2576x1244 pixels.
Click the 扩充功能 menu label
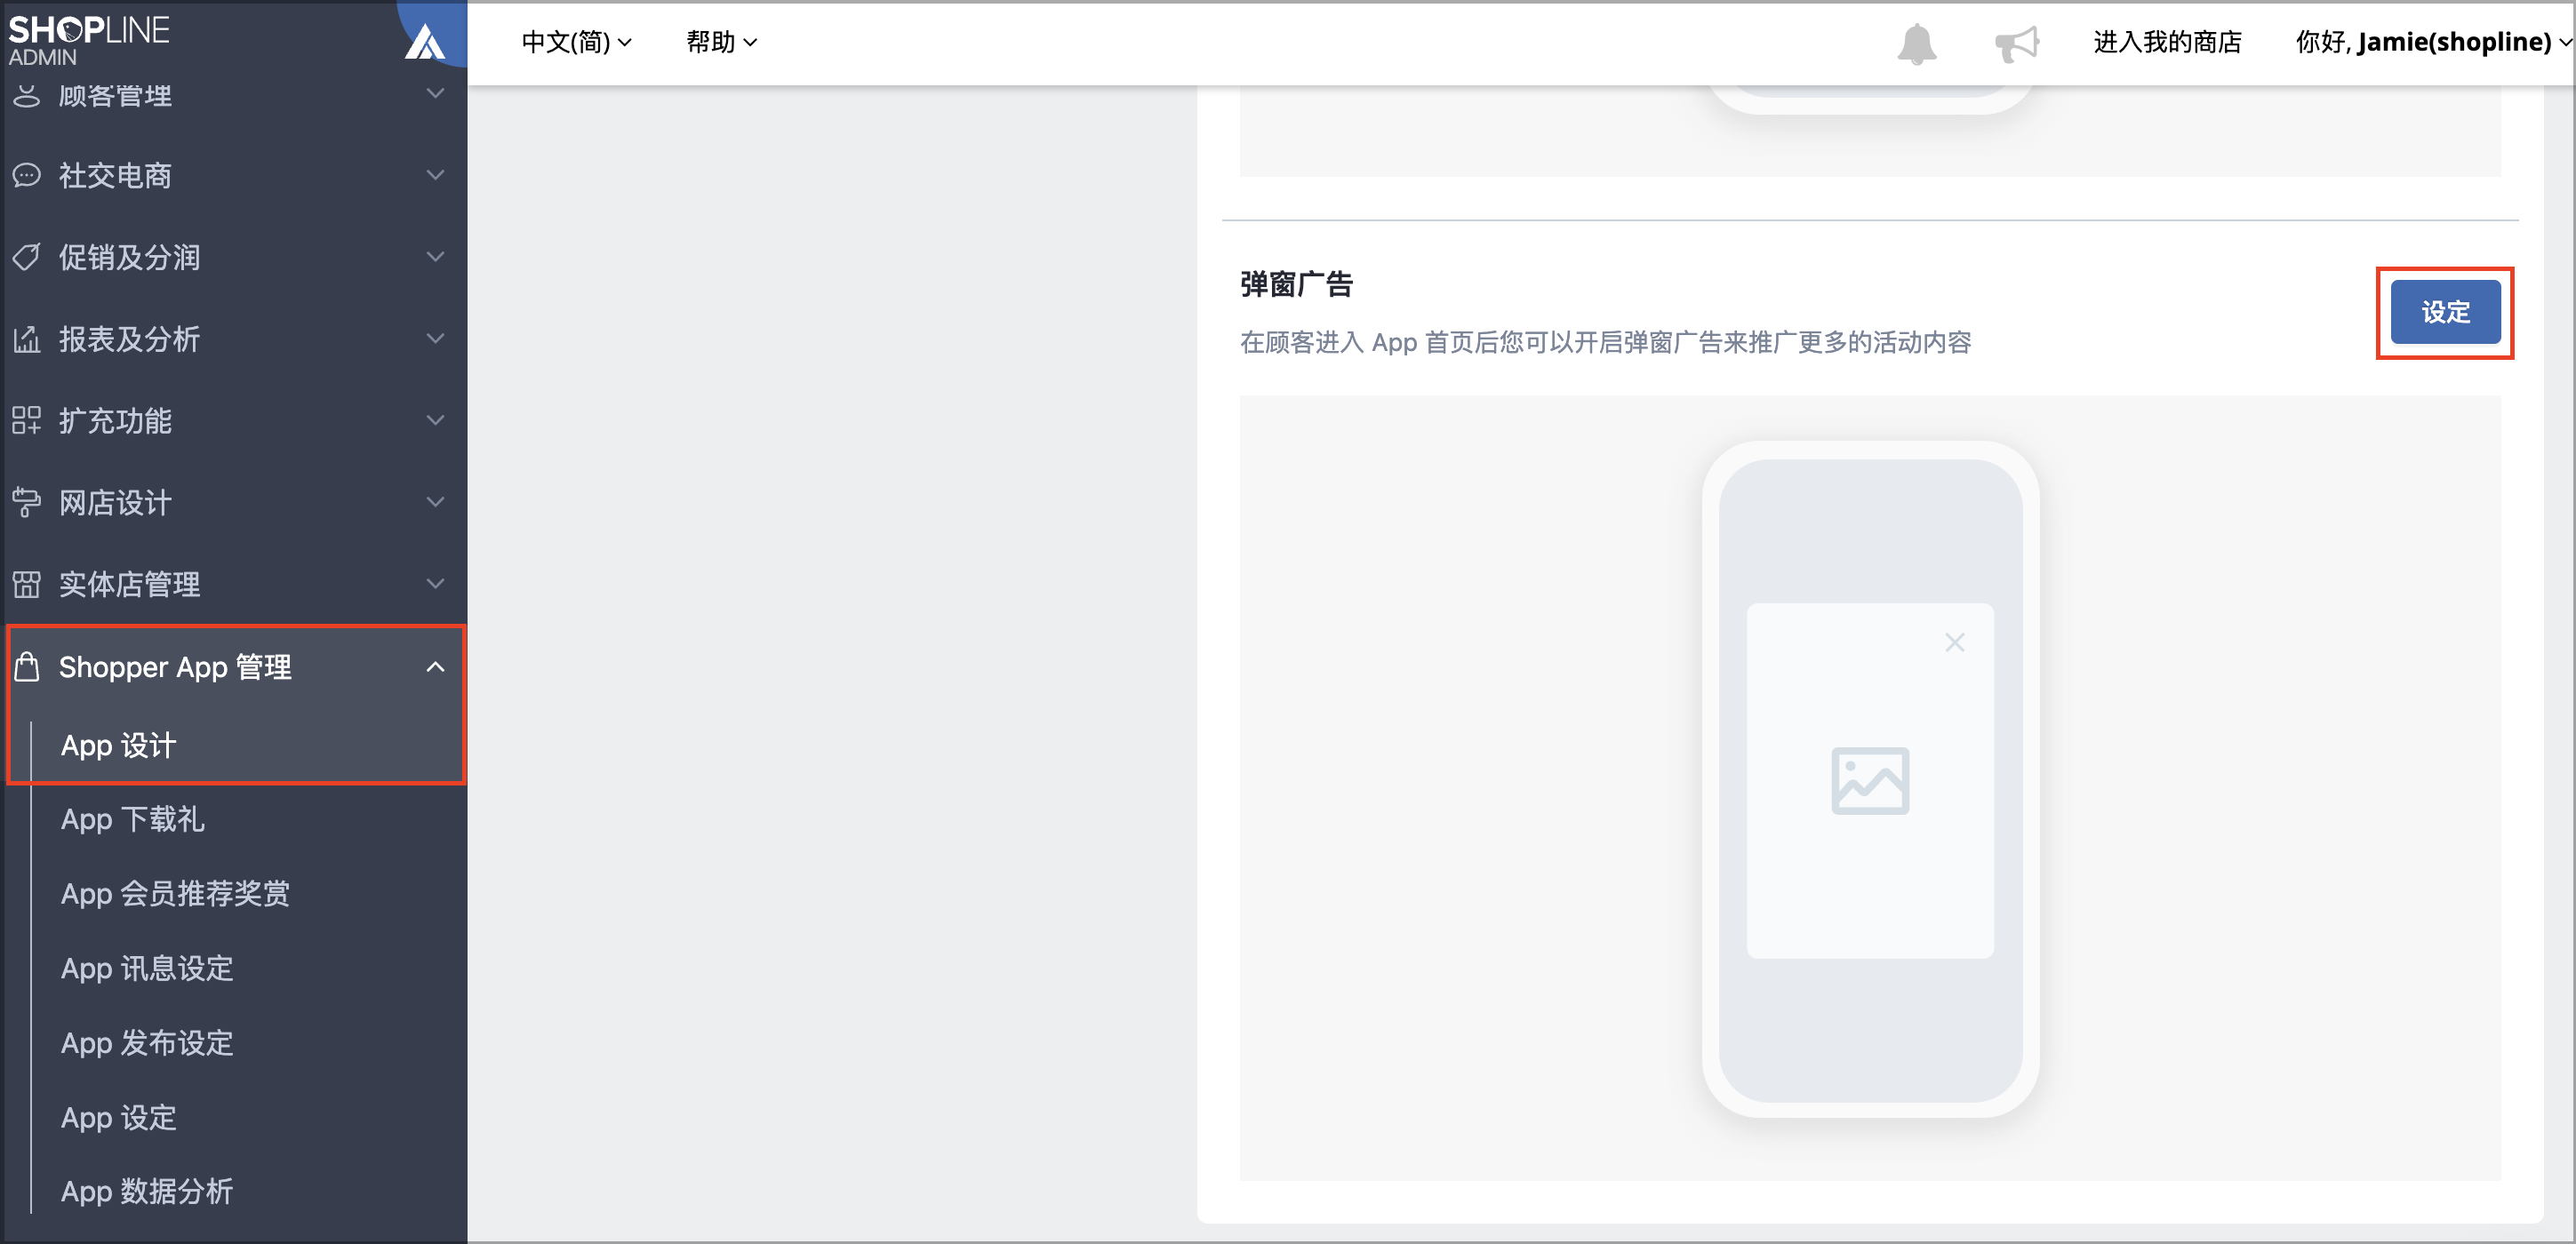pos(115,421)
